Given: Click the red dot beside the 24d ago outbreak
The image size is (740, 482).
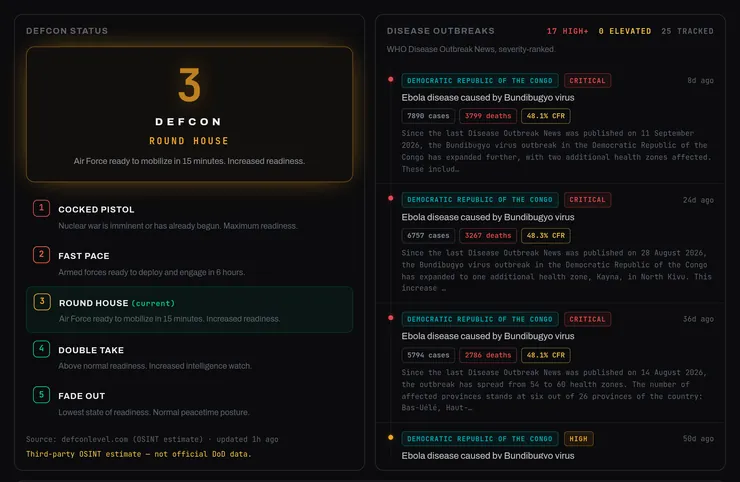Looking at the screenshot, I should tap(391, 198).
